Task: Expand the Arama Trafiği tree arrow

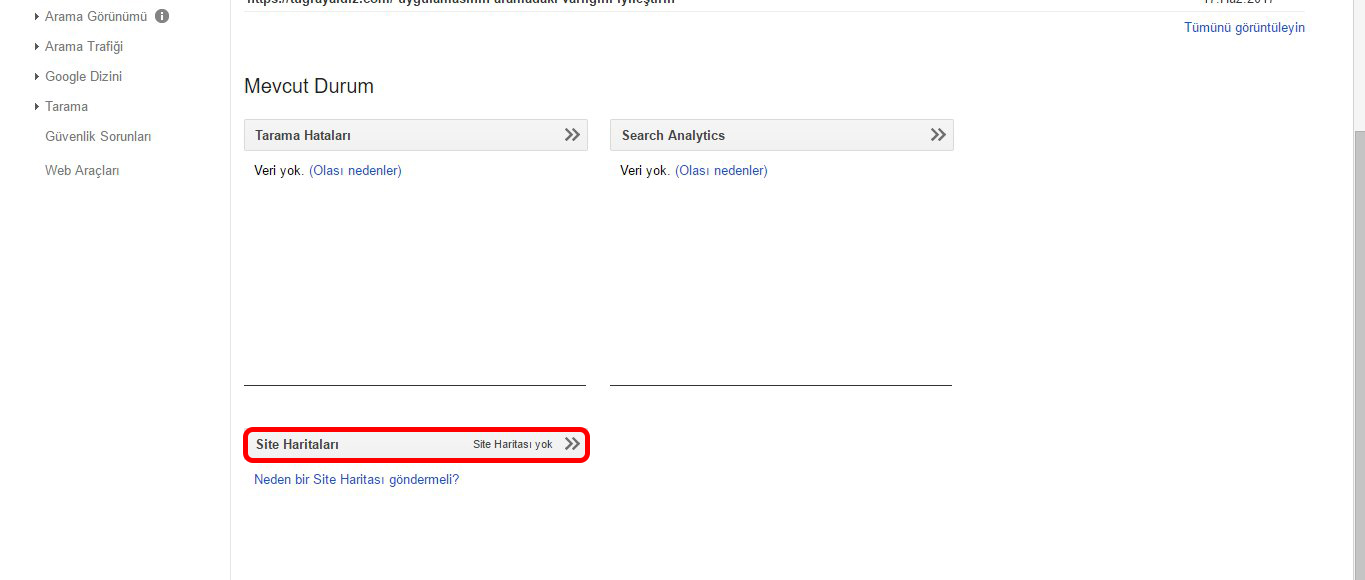Action: click(37, 47)
